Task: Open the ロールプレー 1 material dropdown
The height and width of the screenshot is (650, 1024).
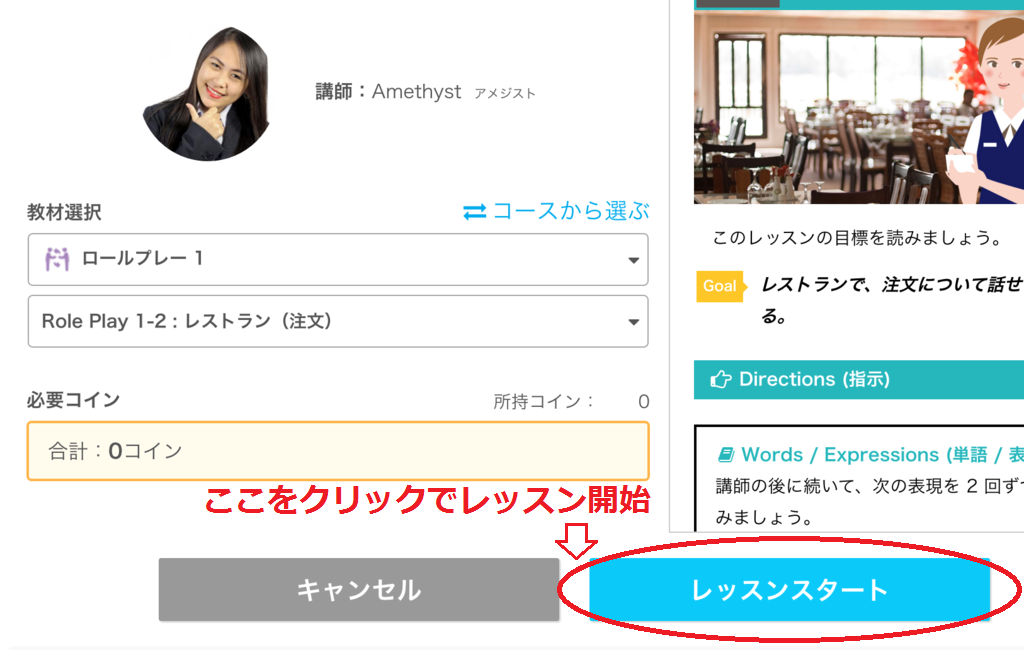Action: click(338, 259)
